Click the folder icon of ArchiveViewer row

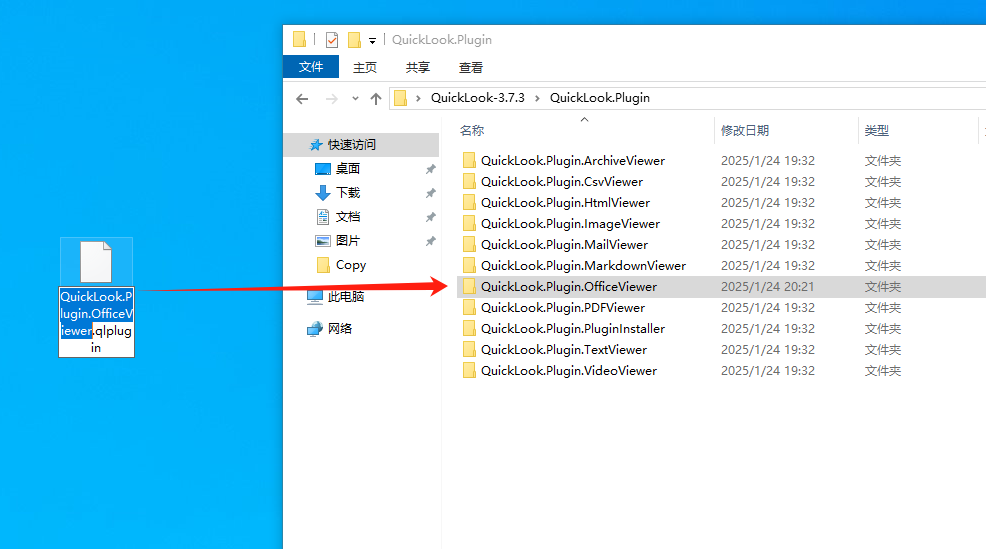pos(469,160)
